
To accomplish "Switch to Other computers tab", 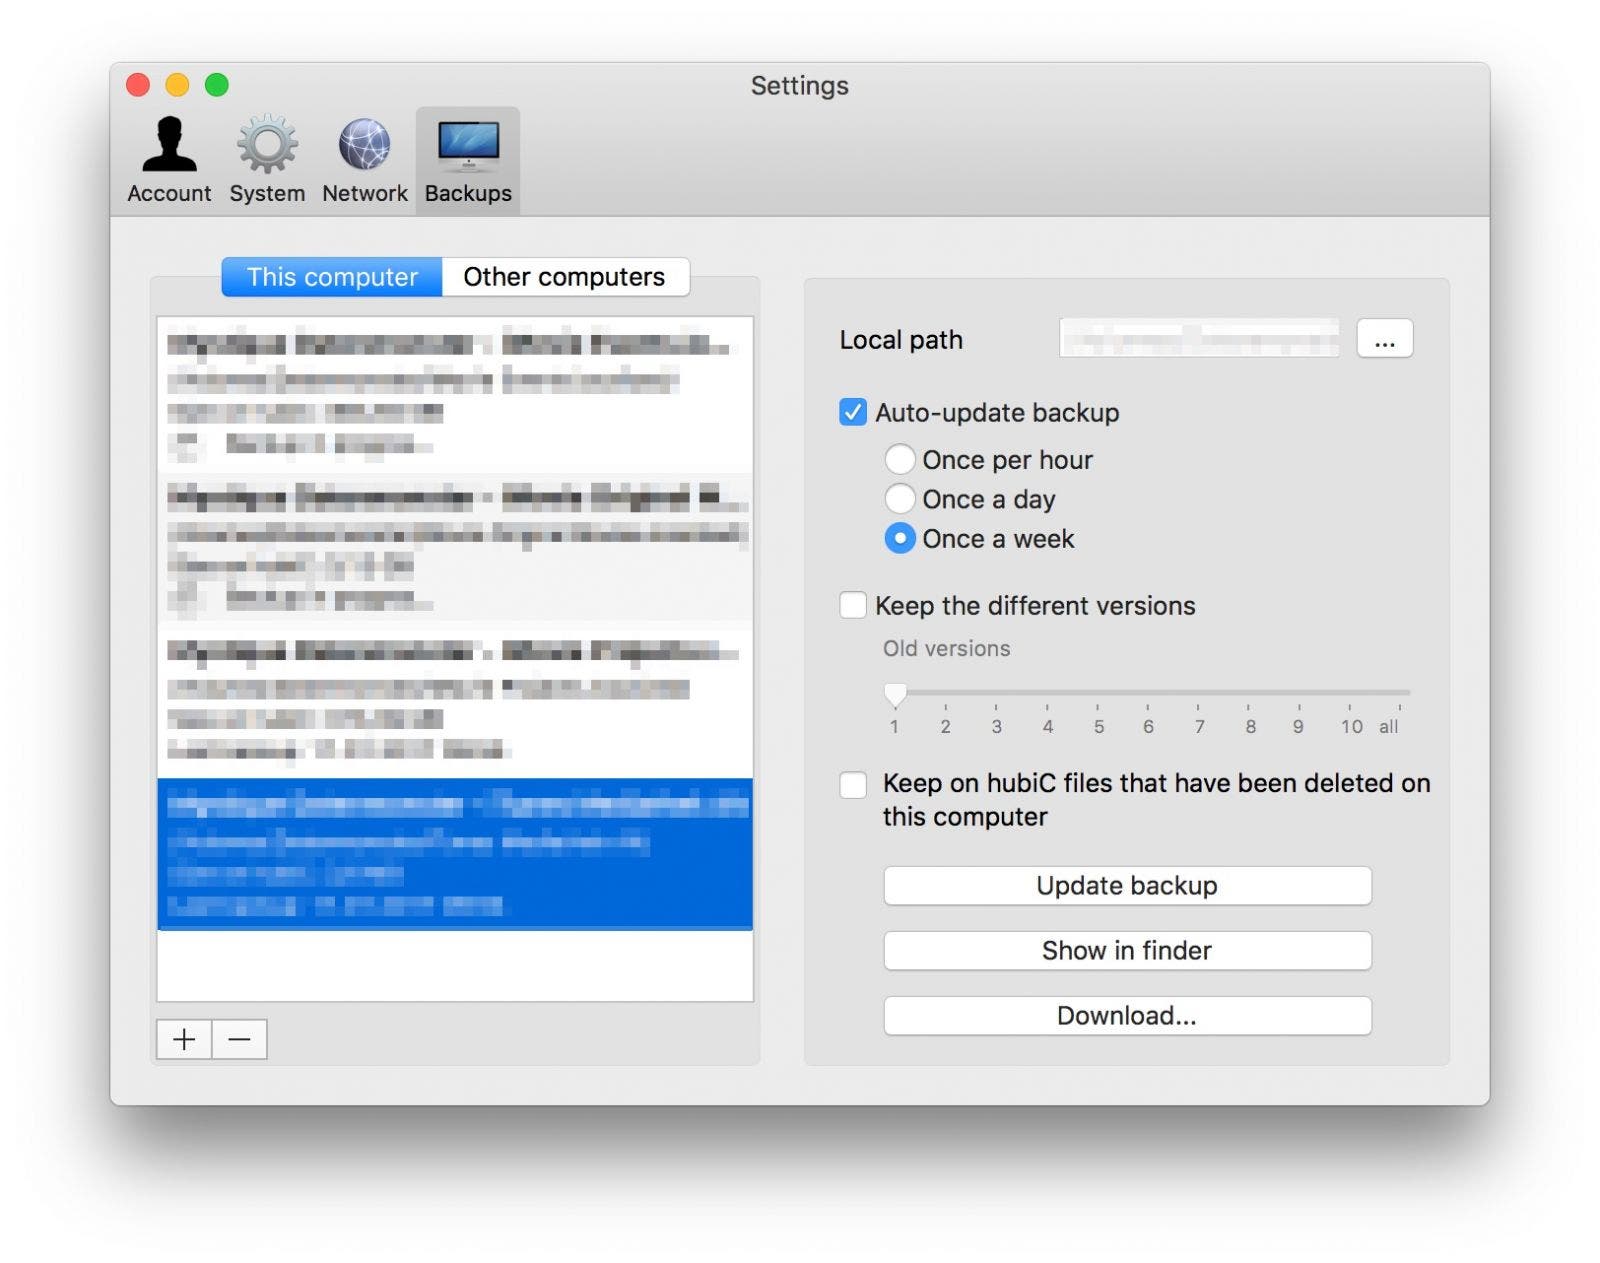I will tap(565, 277).
